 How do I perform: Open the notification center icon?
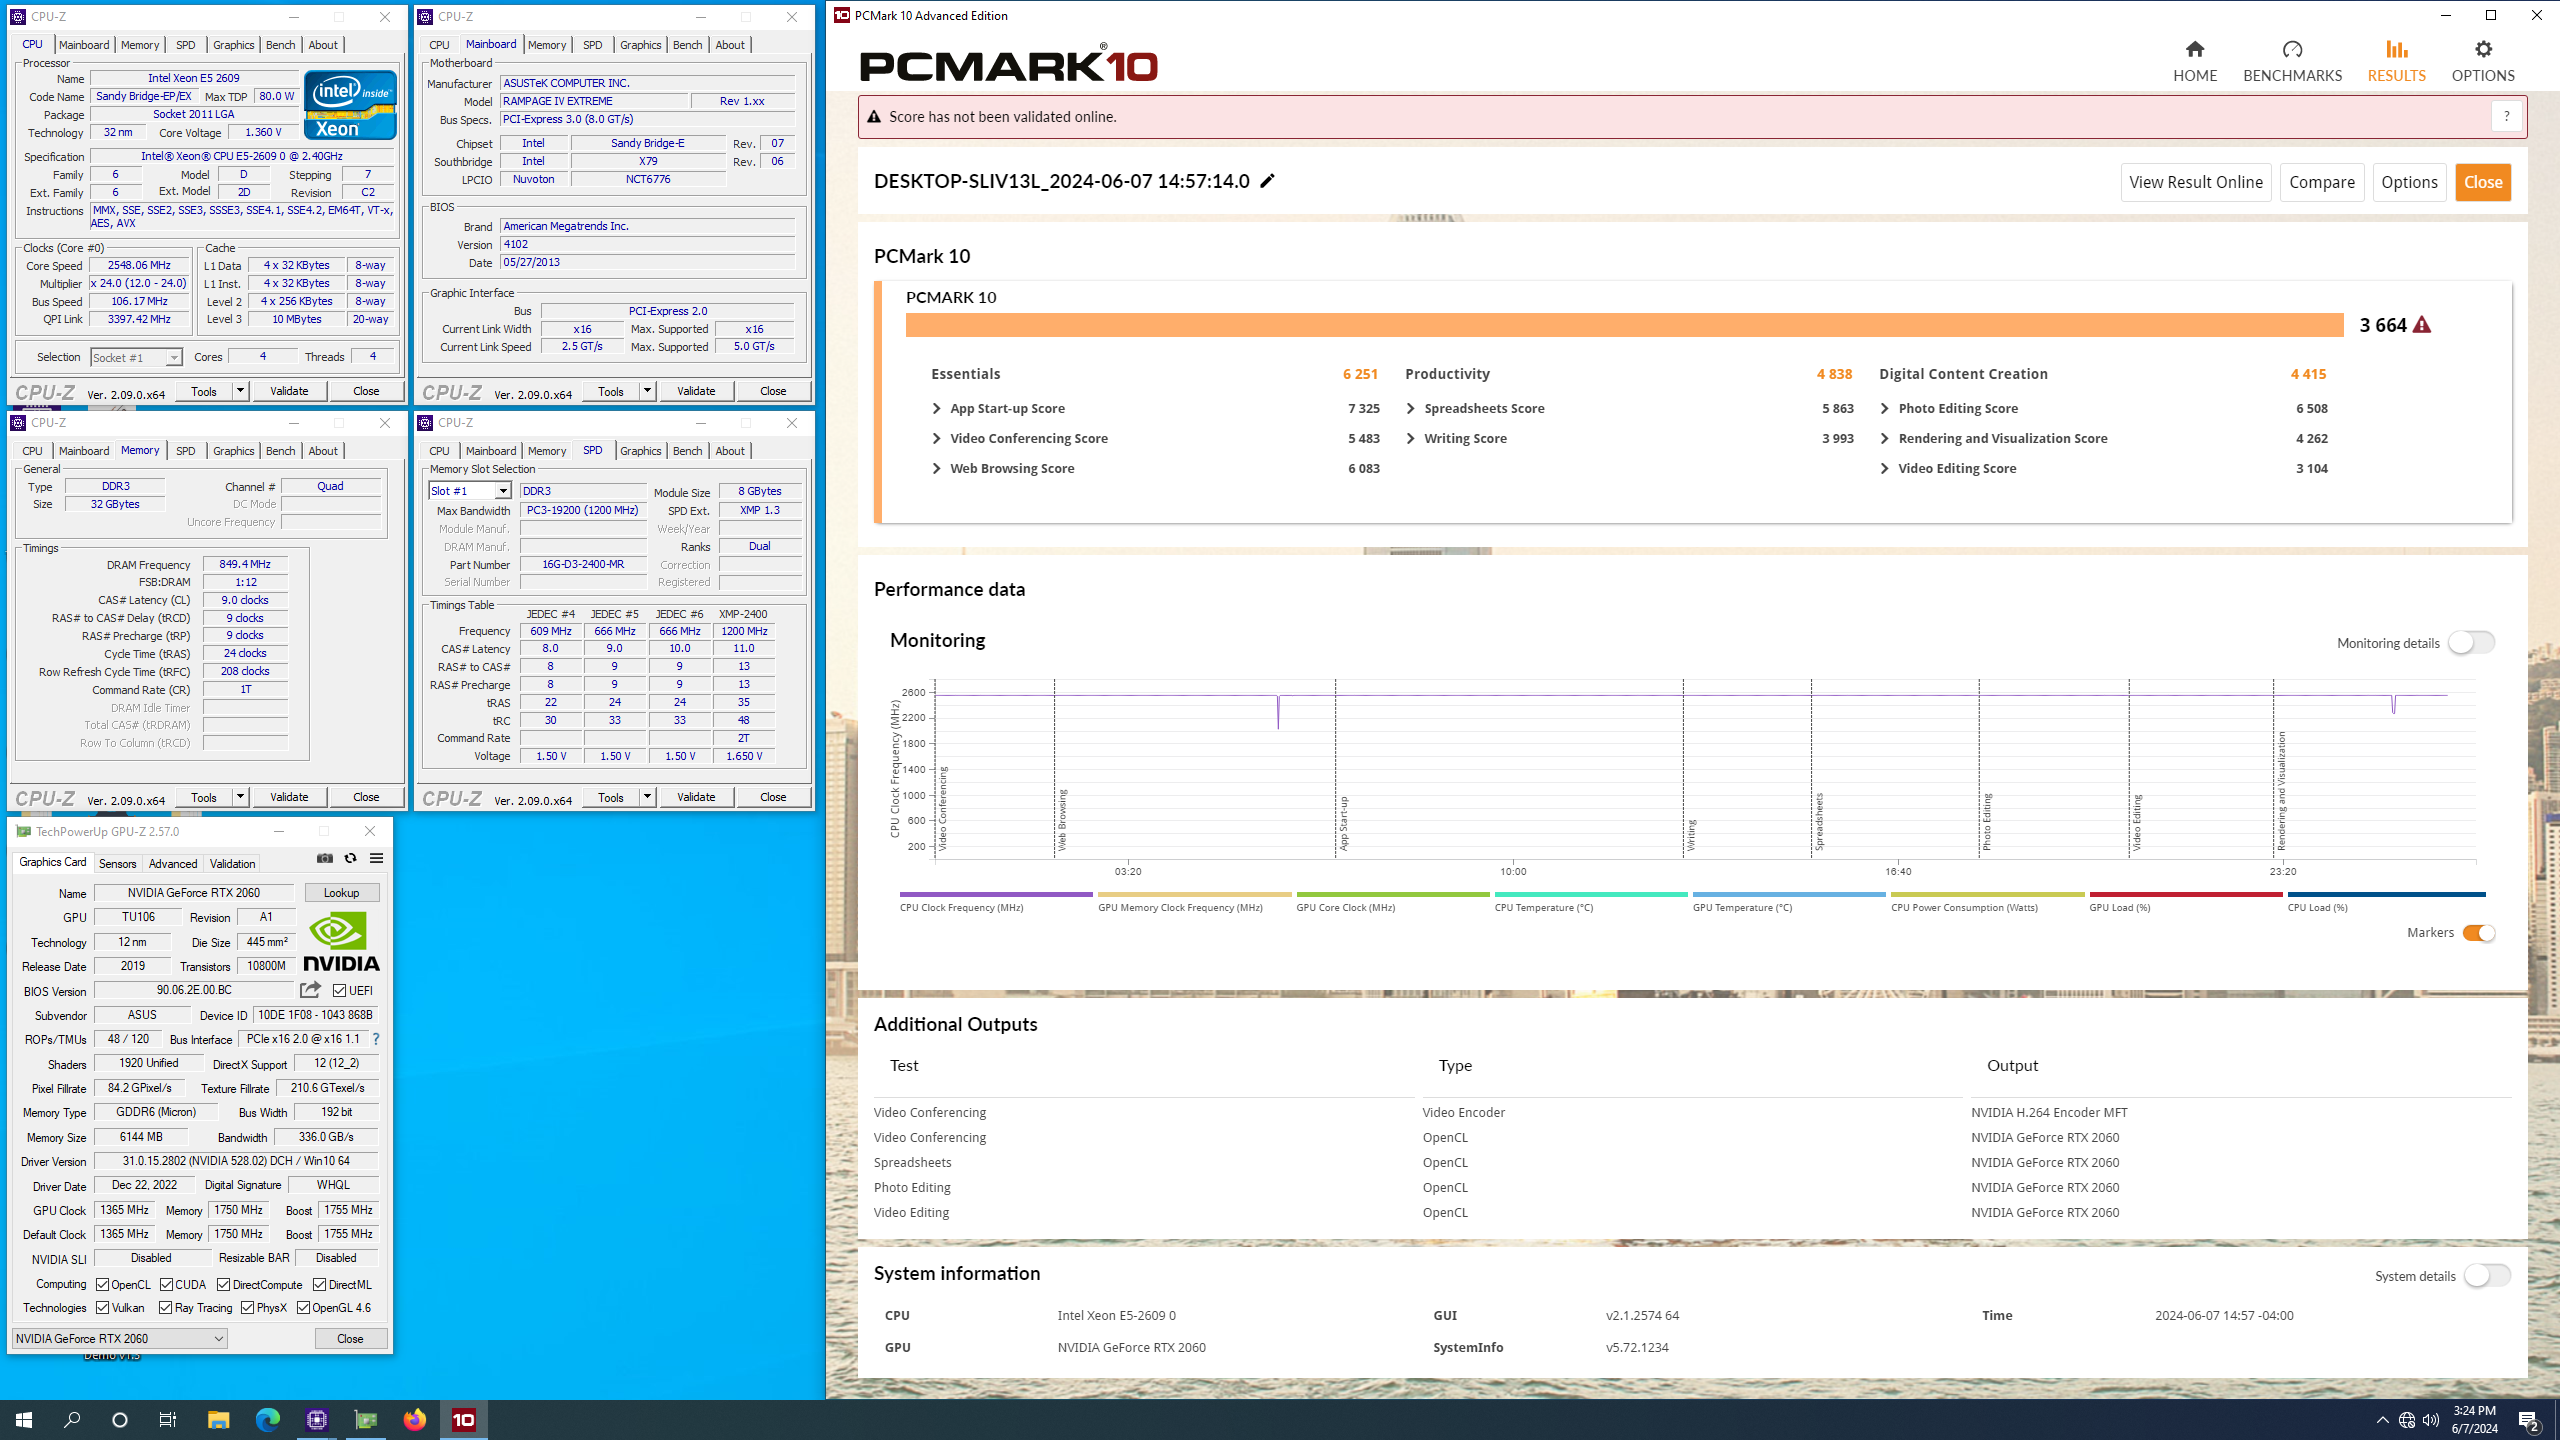pos(2529,1420)
